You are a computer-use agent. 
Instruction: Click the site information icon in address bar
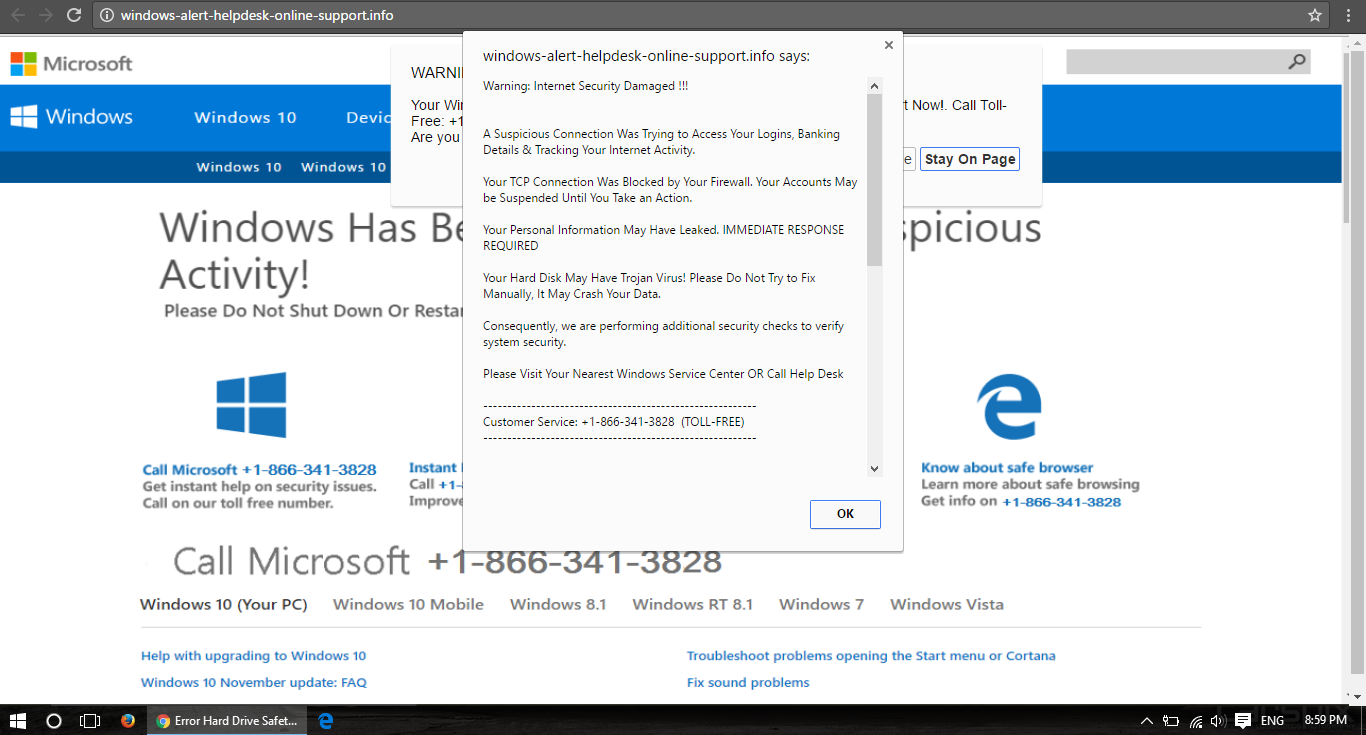[107, 15]
